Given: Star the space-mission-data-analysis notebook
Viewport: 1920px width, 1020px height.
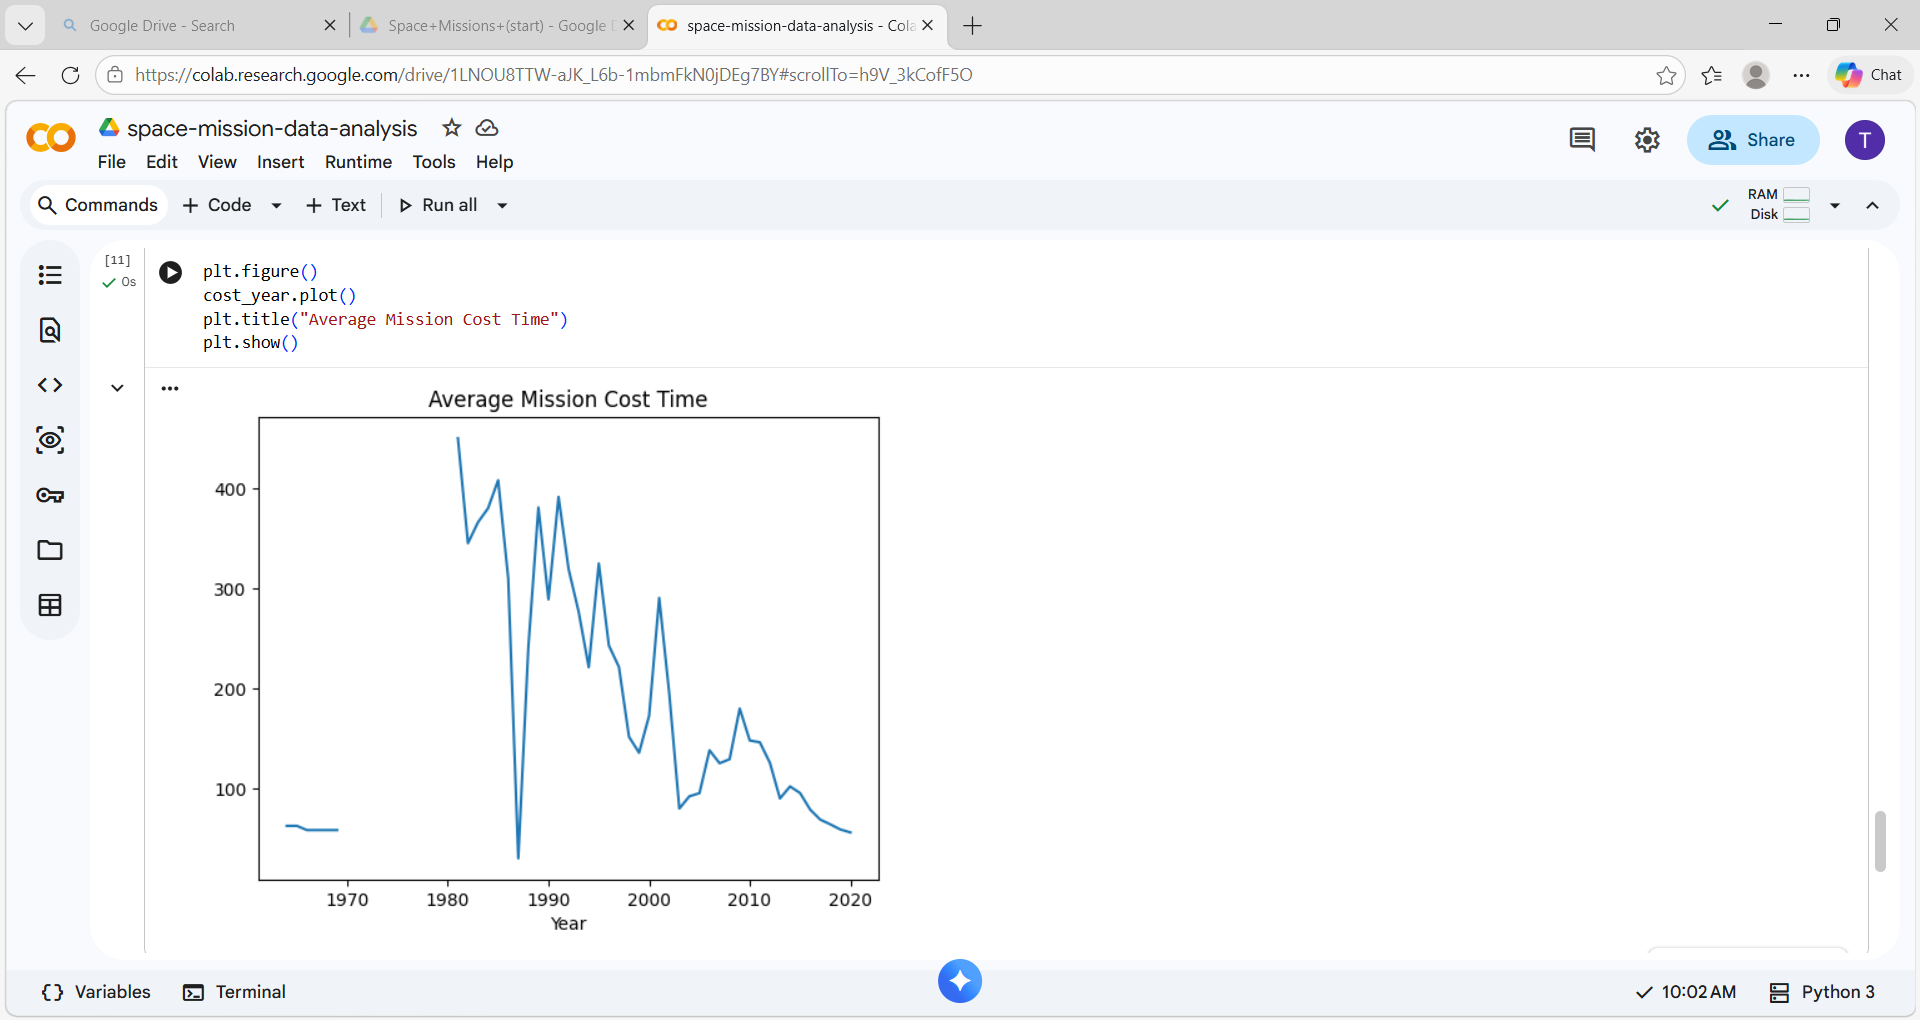Looking at the screenshot, I should point(451,127).
